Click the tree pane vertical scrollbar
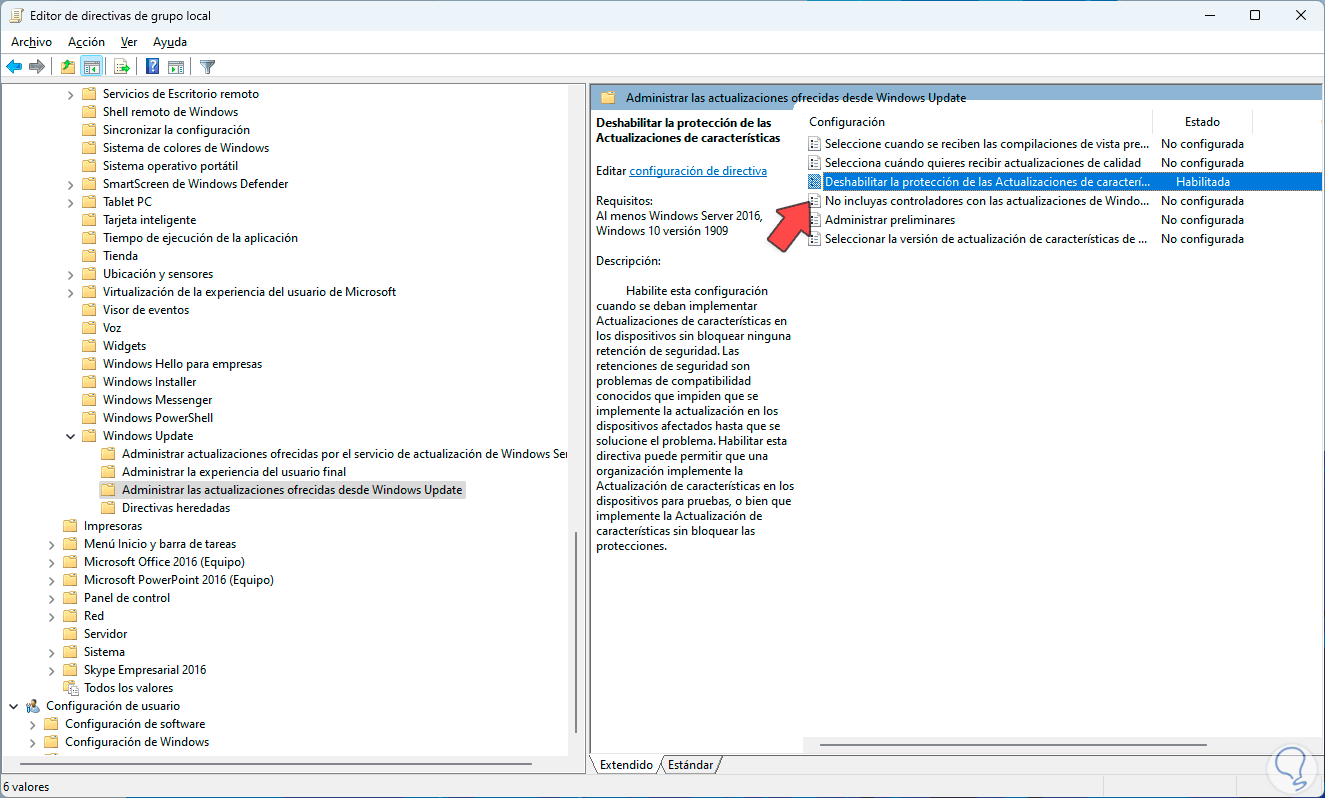This screenshot has height=798, width=1325. click(x=574, y=630)
